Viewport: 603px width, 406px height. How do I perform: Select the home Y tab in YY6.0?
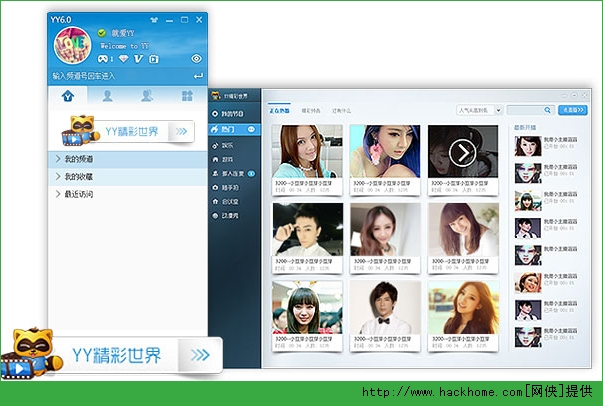click(x=68, y=95)
